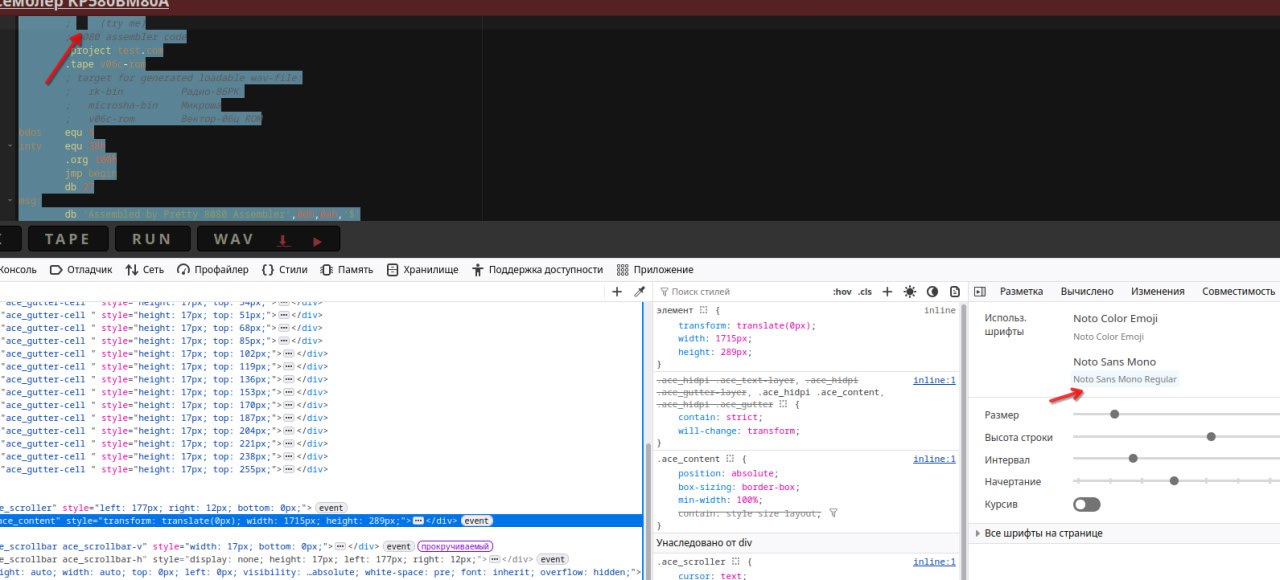Click the WAV download arrow icon
1280x580 pixels.
[x=283, y=240]
